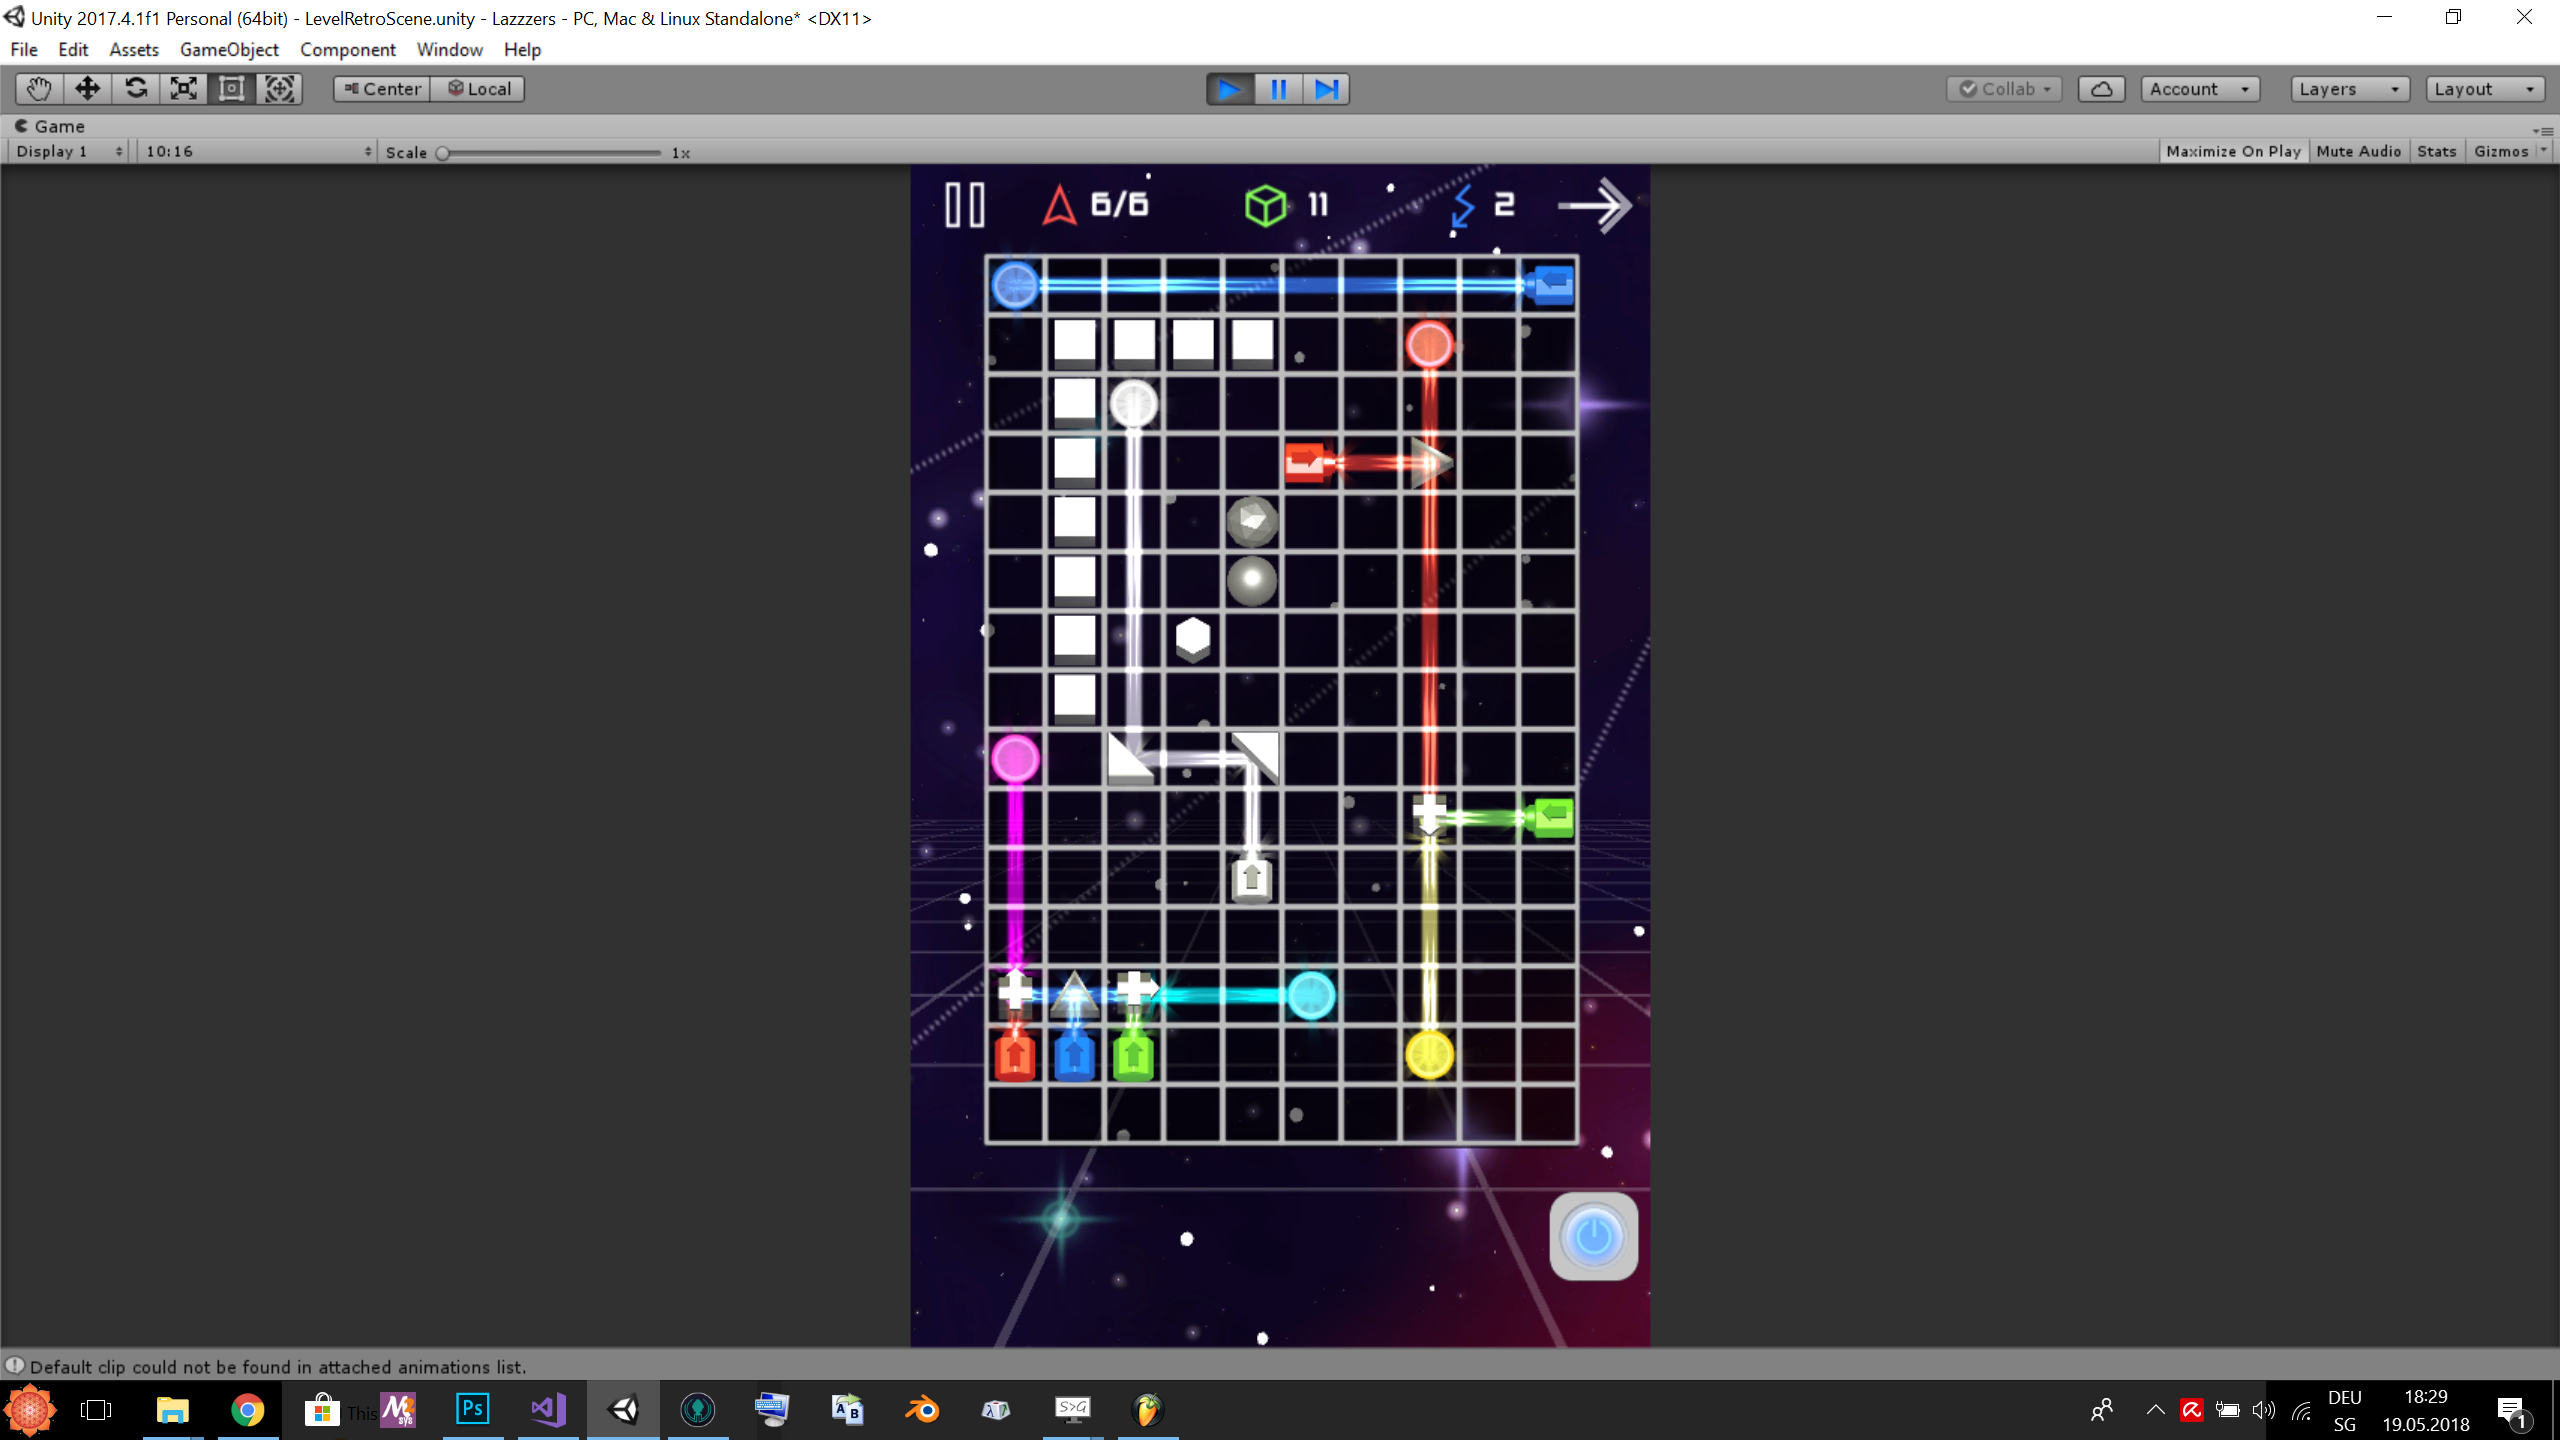Viewport: 2560px width, 1440px height.
Task: Toggle the Stats overlay
Action: (2436, 151)
